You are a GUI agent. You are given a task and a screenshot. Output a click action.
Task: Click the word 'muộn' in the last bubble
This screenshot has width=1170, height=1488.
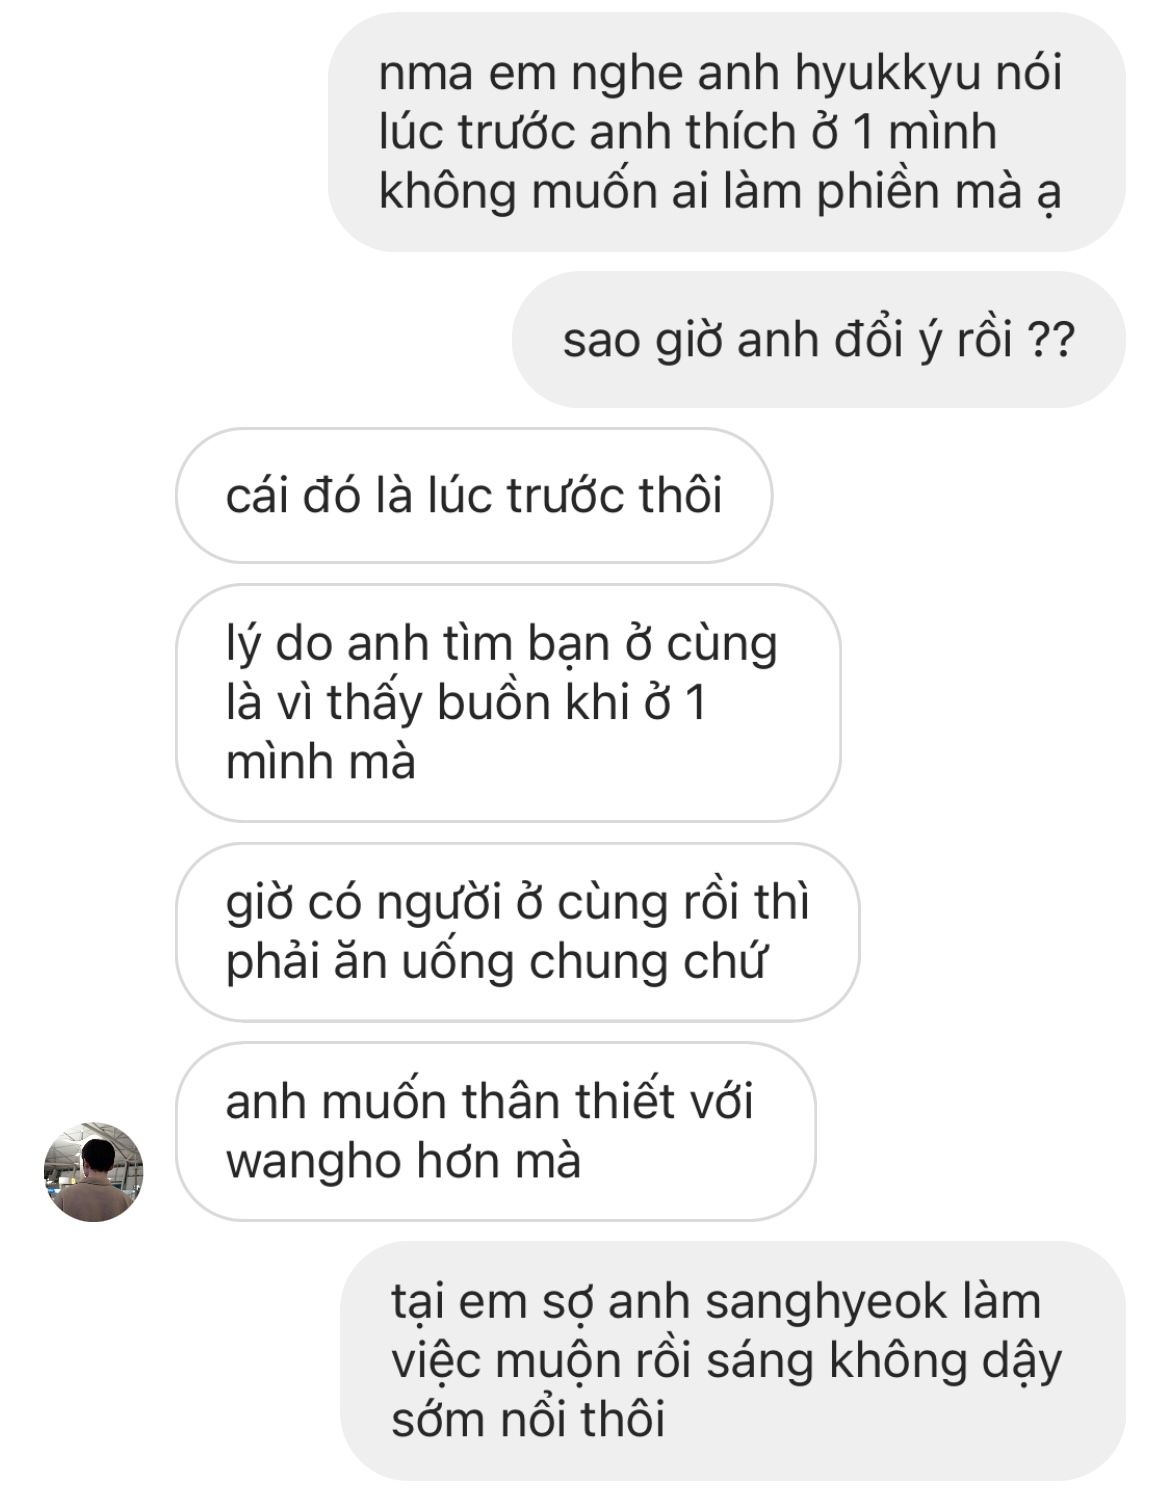(x=558, y=1362)
